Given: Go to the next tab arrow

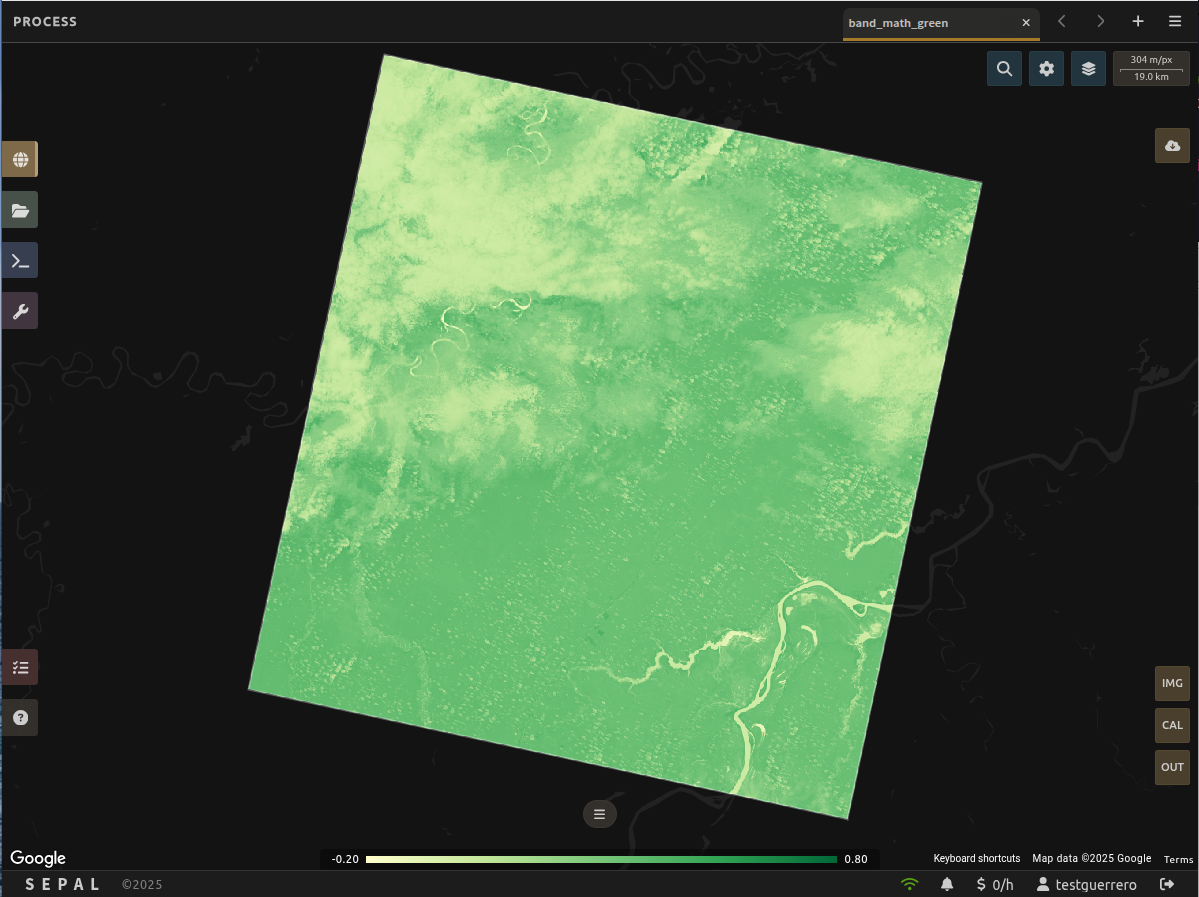Looking at the screenshot, I should pos(1100,22).
